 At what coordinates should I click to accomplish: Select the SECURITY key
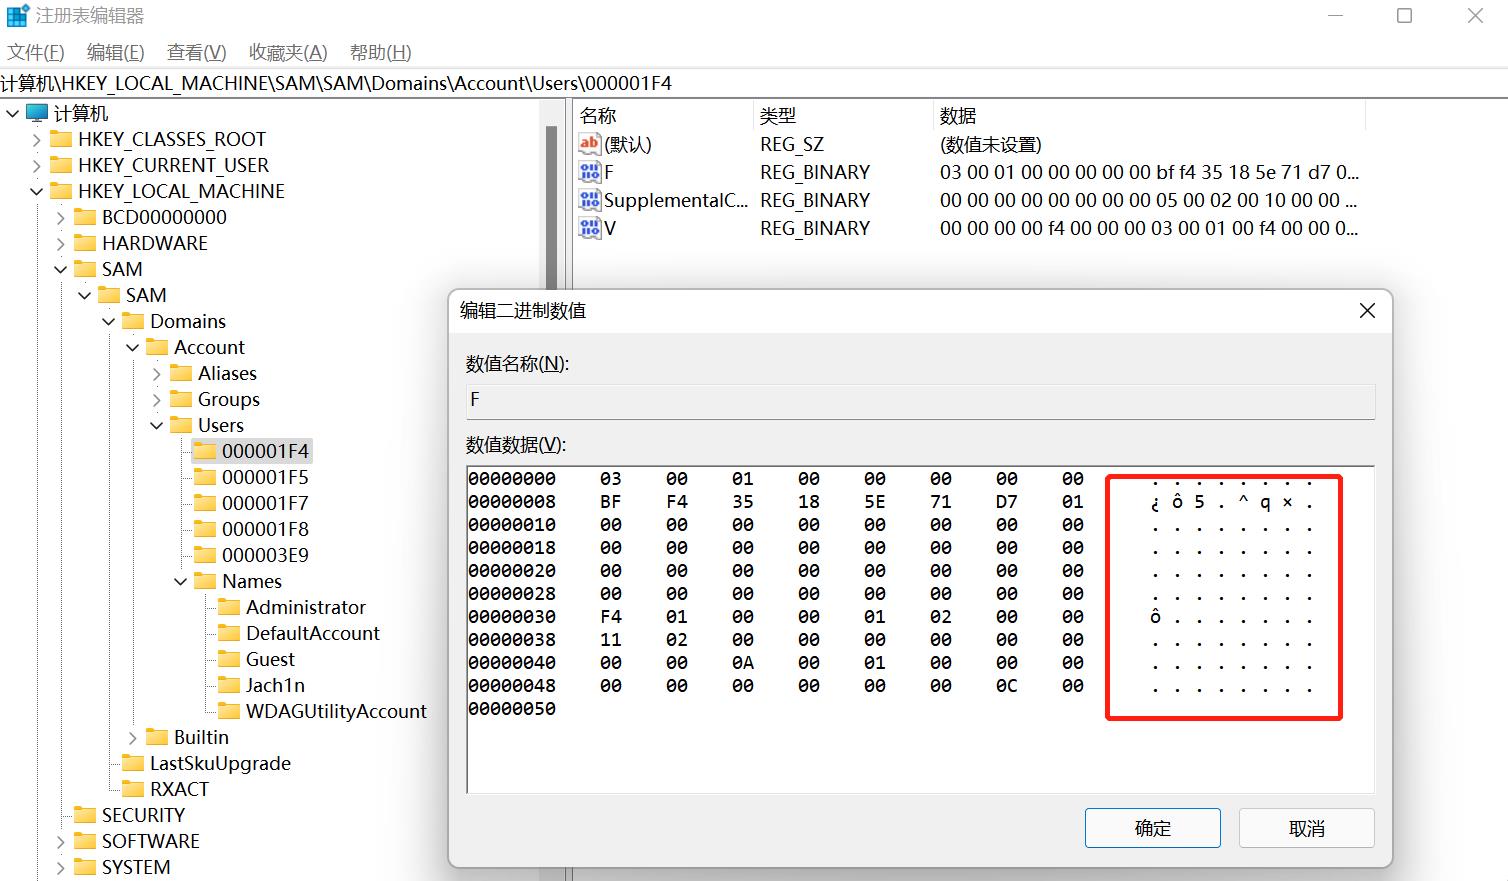tap(143, 815)
